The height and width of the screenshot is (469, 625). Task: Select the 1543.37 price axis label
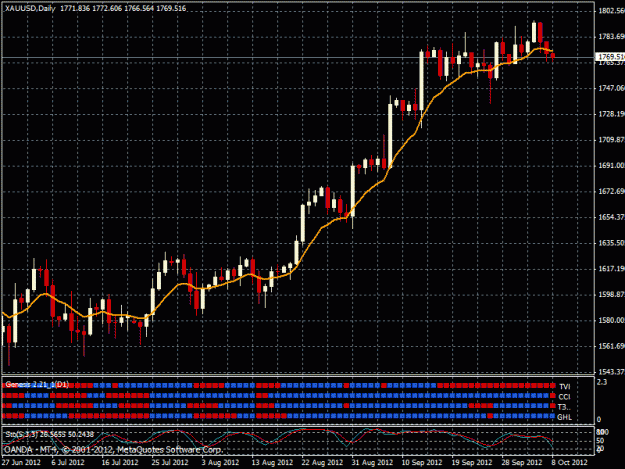click(611, 371)
